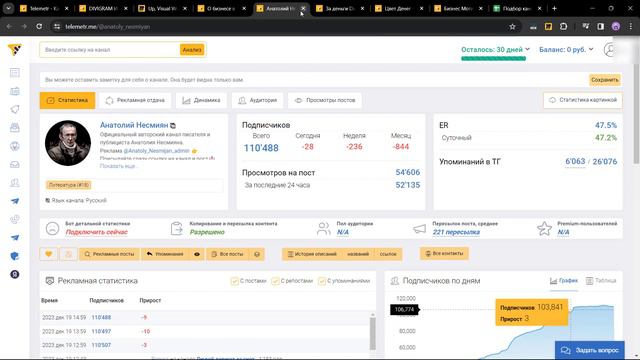Open the 221 пересылка link
This screenshot has width=640, height=360.
click(x=456, y=232)
